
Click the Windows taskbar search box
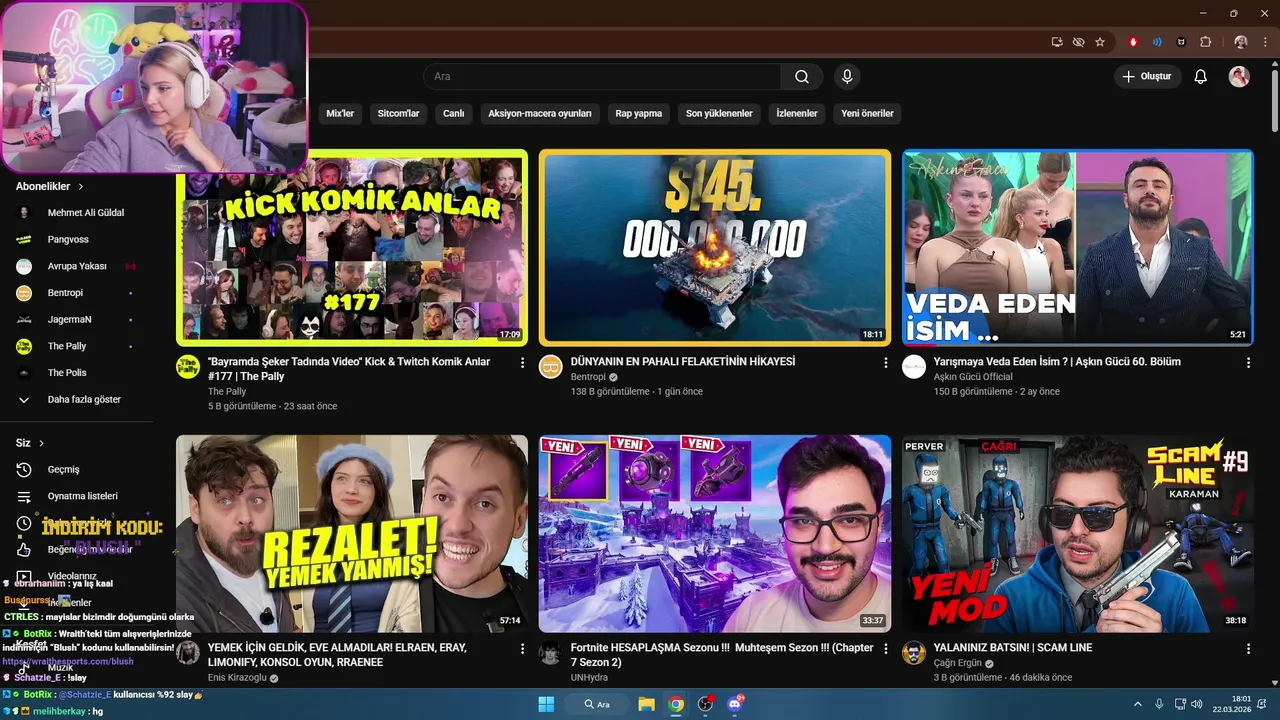597,704
